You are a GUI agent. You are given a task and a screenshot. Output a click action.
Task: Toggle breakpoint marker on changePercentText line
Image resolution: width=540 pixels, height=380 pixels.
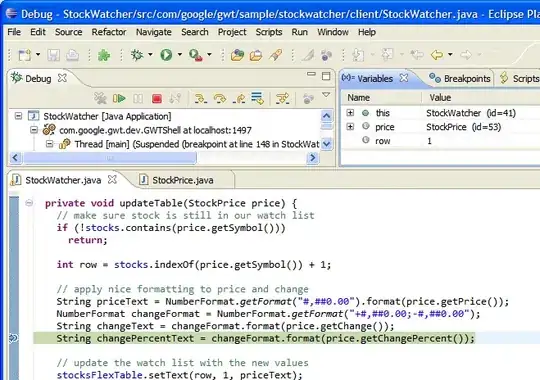pos(13,338)
